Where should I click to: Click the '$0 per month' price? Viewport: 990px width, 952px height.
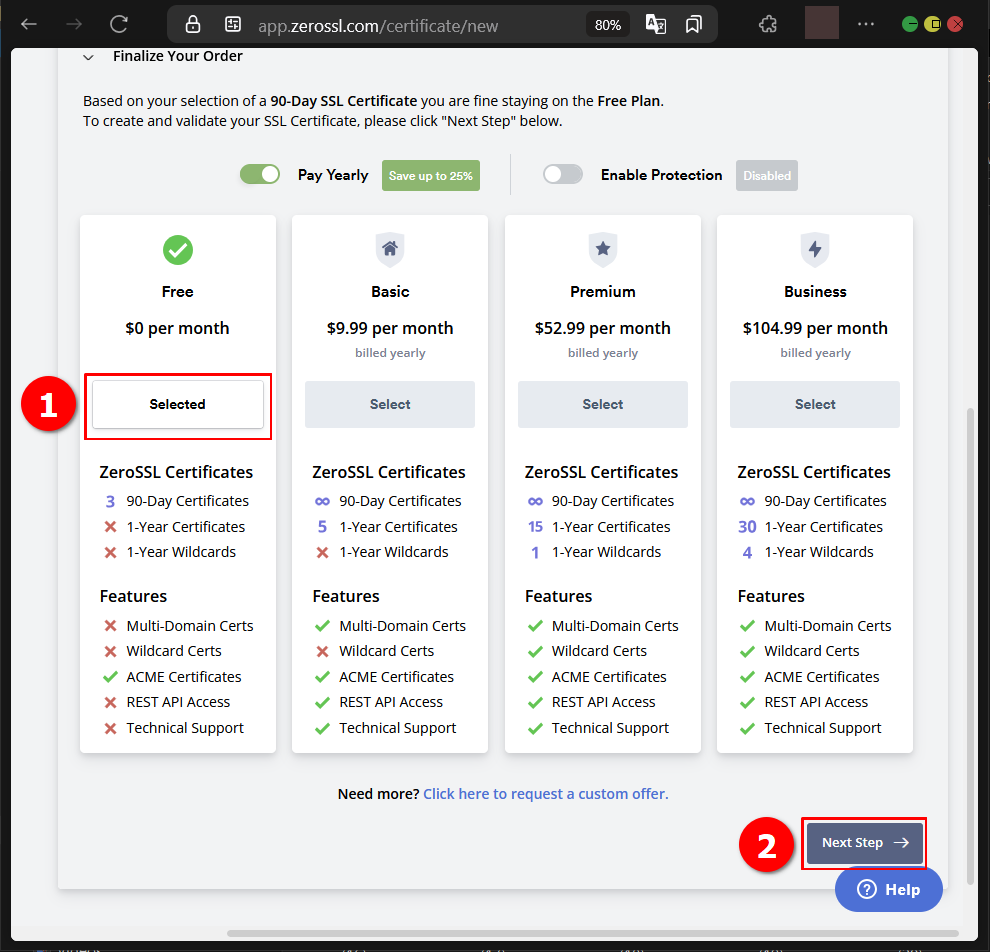point(177,328)
